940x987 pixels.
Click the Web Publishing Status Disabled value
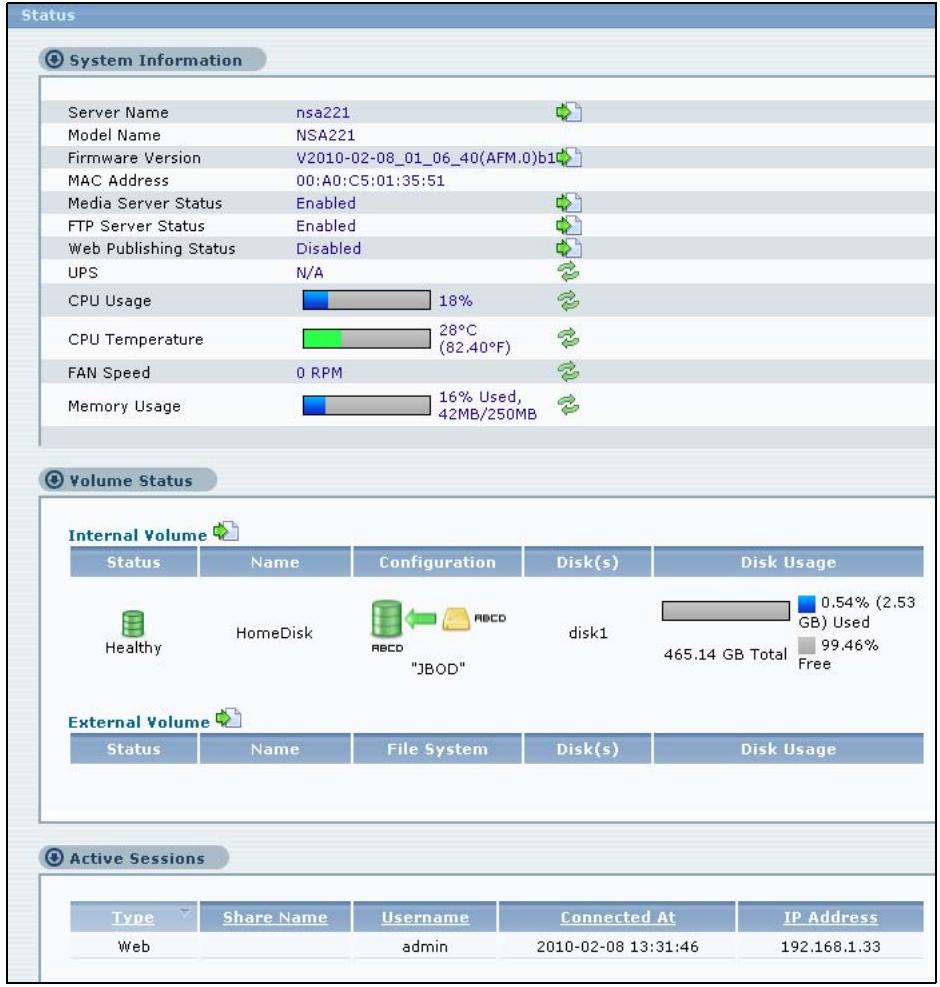coord(329,249)
